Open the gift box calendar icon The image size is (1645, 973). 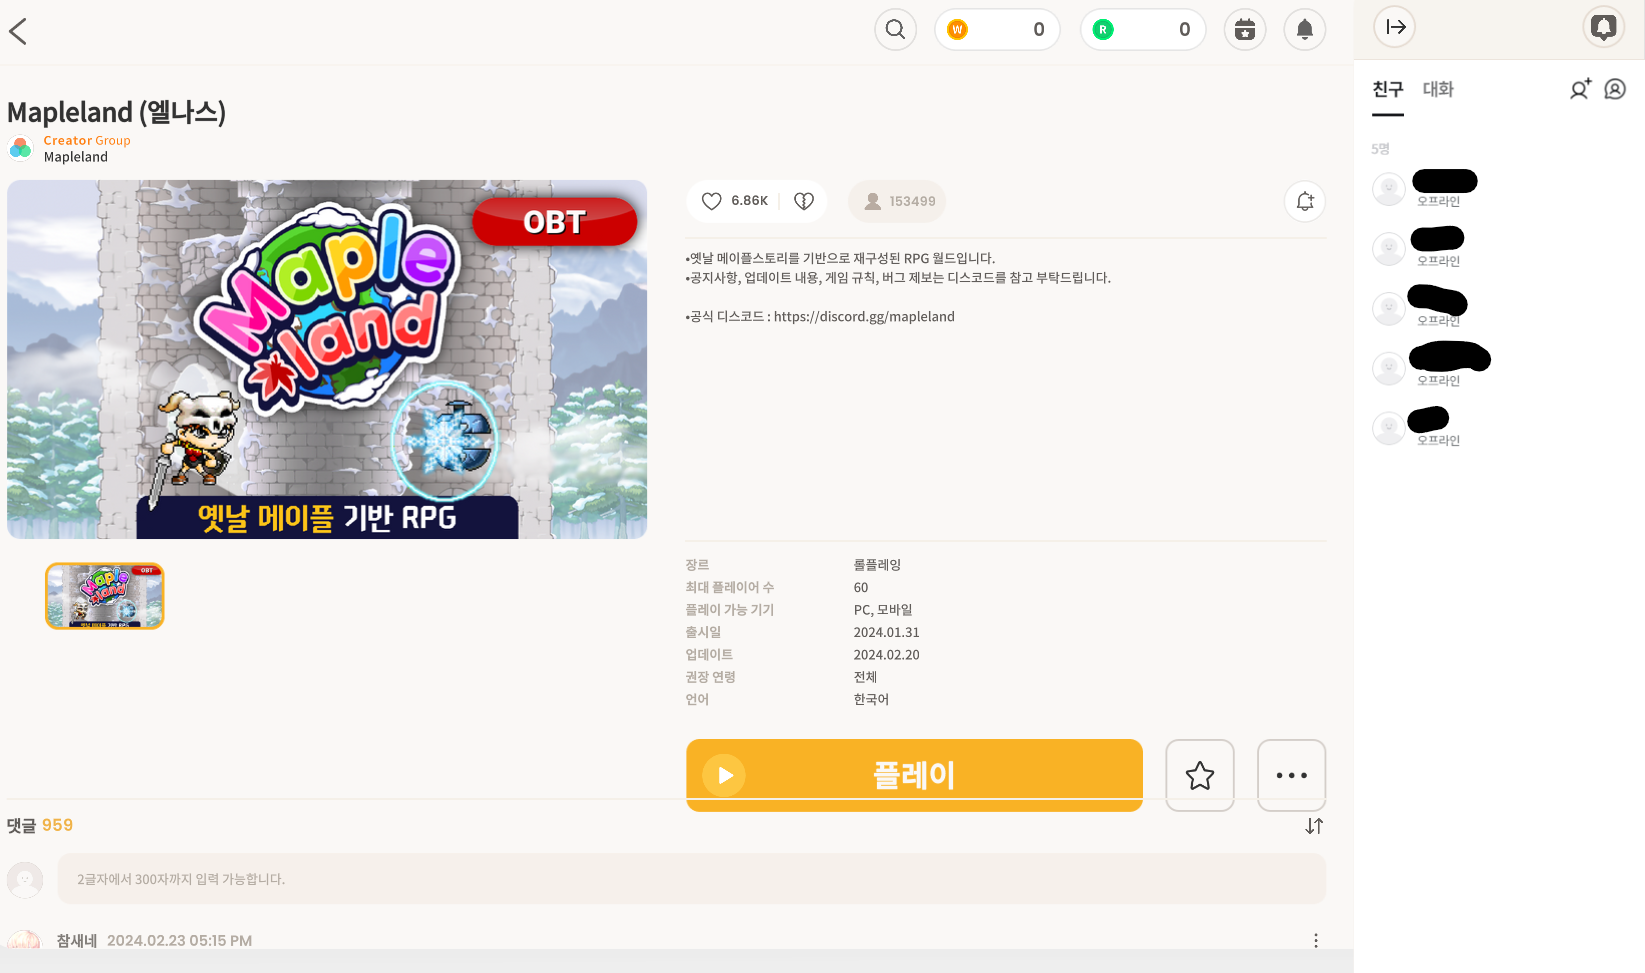1245,29
